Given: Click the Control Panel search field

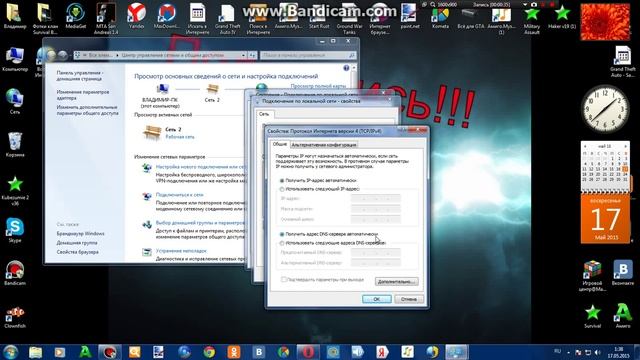Looking at the screenshot, I should tap(308, 55).
